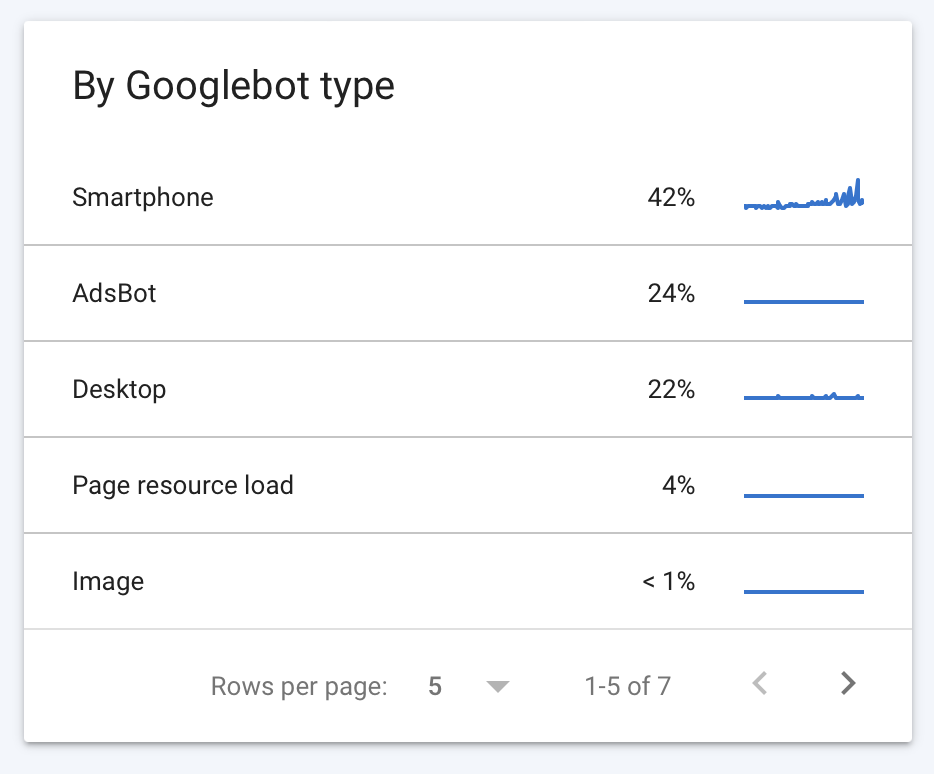Open the Image crawl row
The width and height of the screenshot is (934, 774).
point(468,581)
